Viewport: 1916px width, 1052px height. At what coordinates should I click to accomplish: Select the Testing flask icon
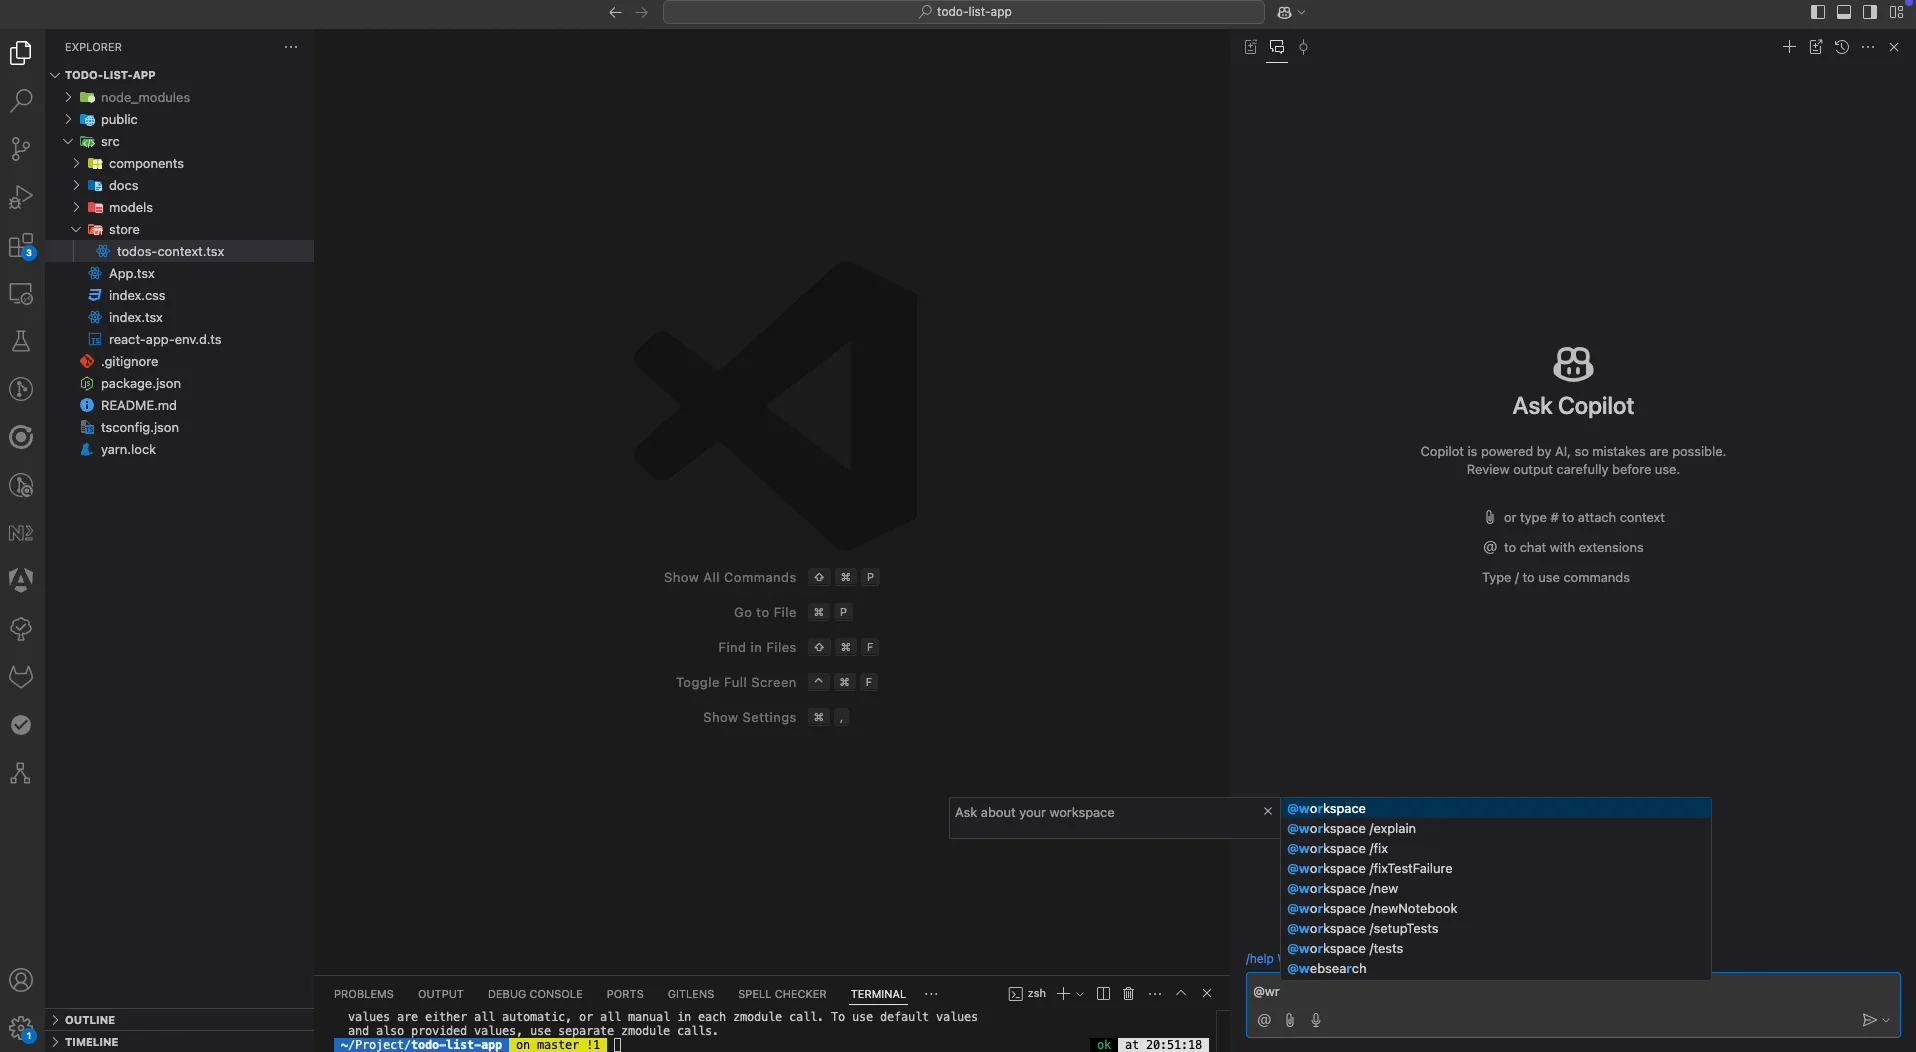(21, 341)
